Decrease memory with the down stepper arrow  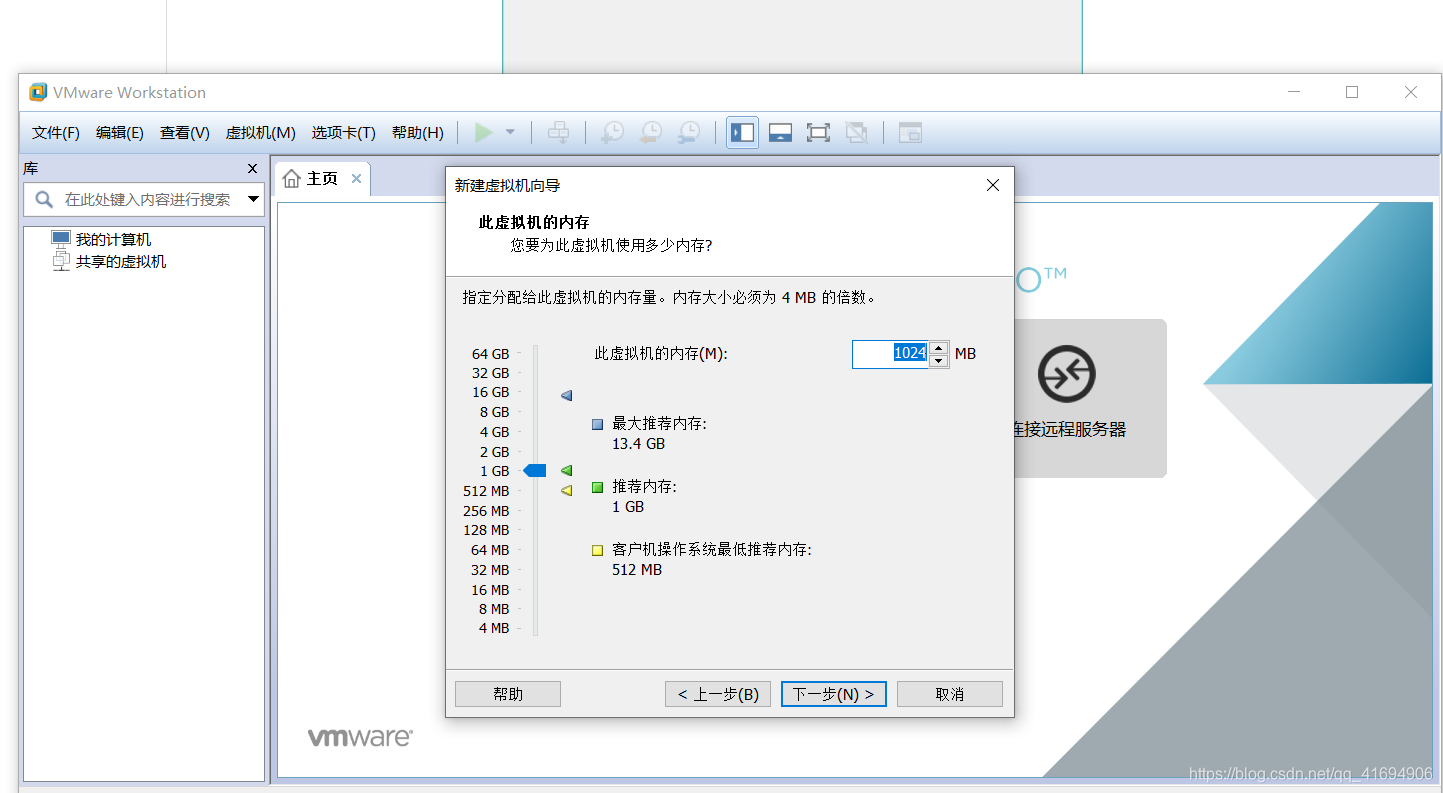point(939,361)
